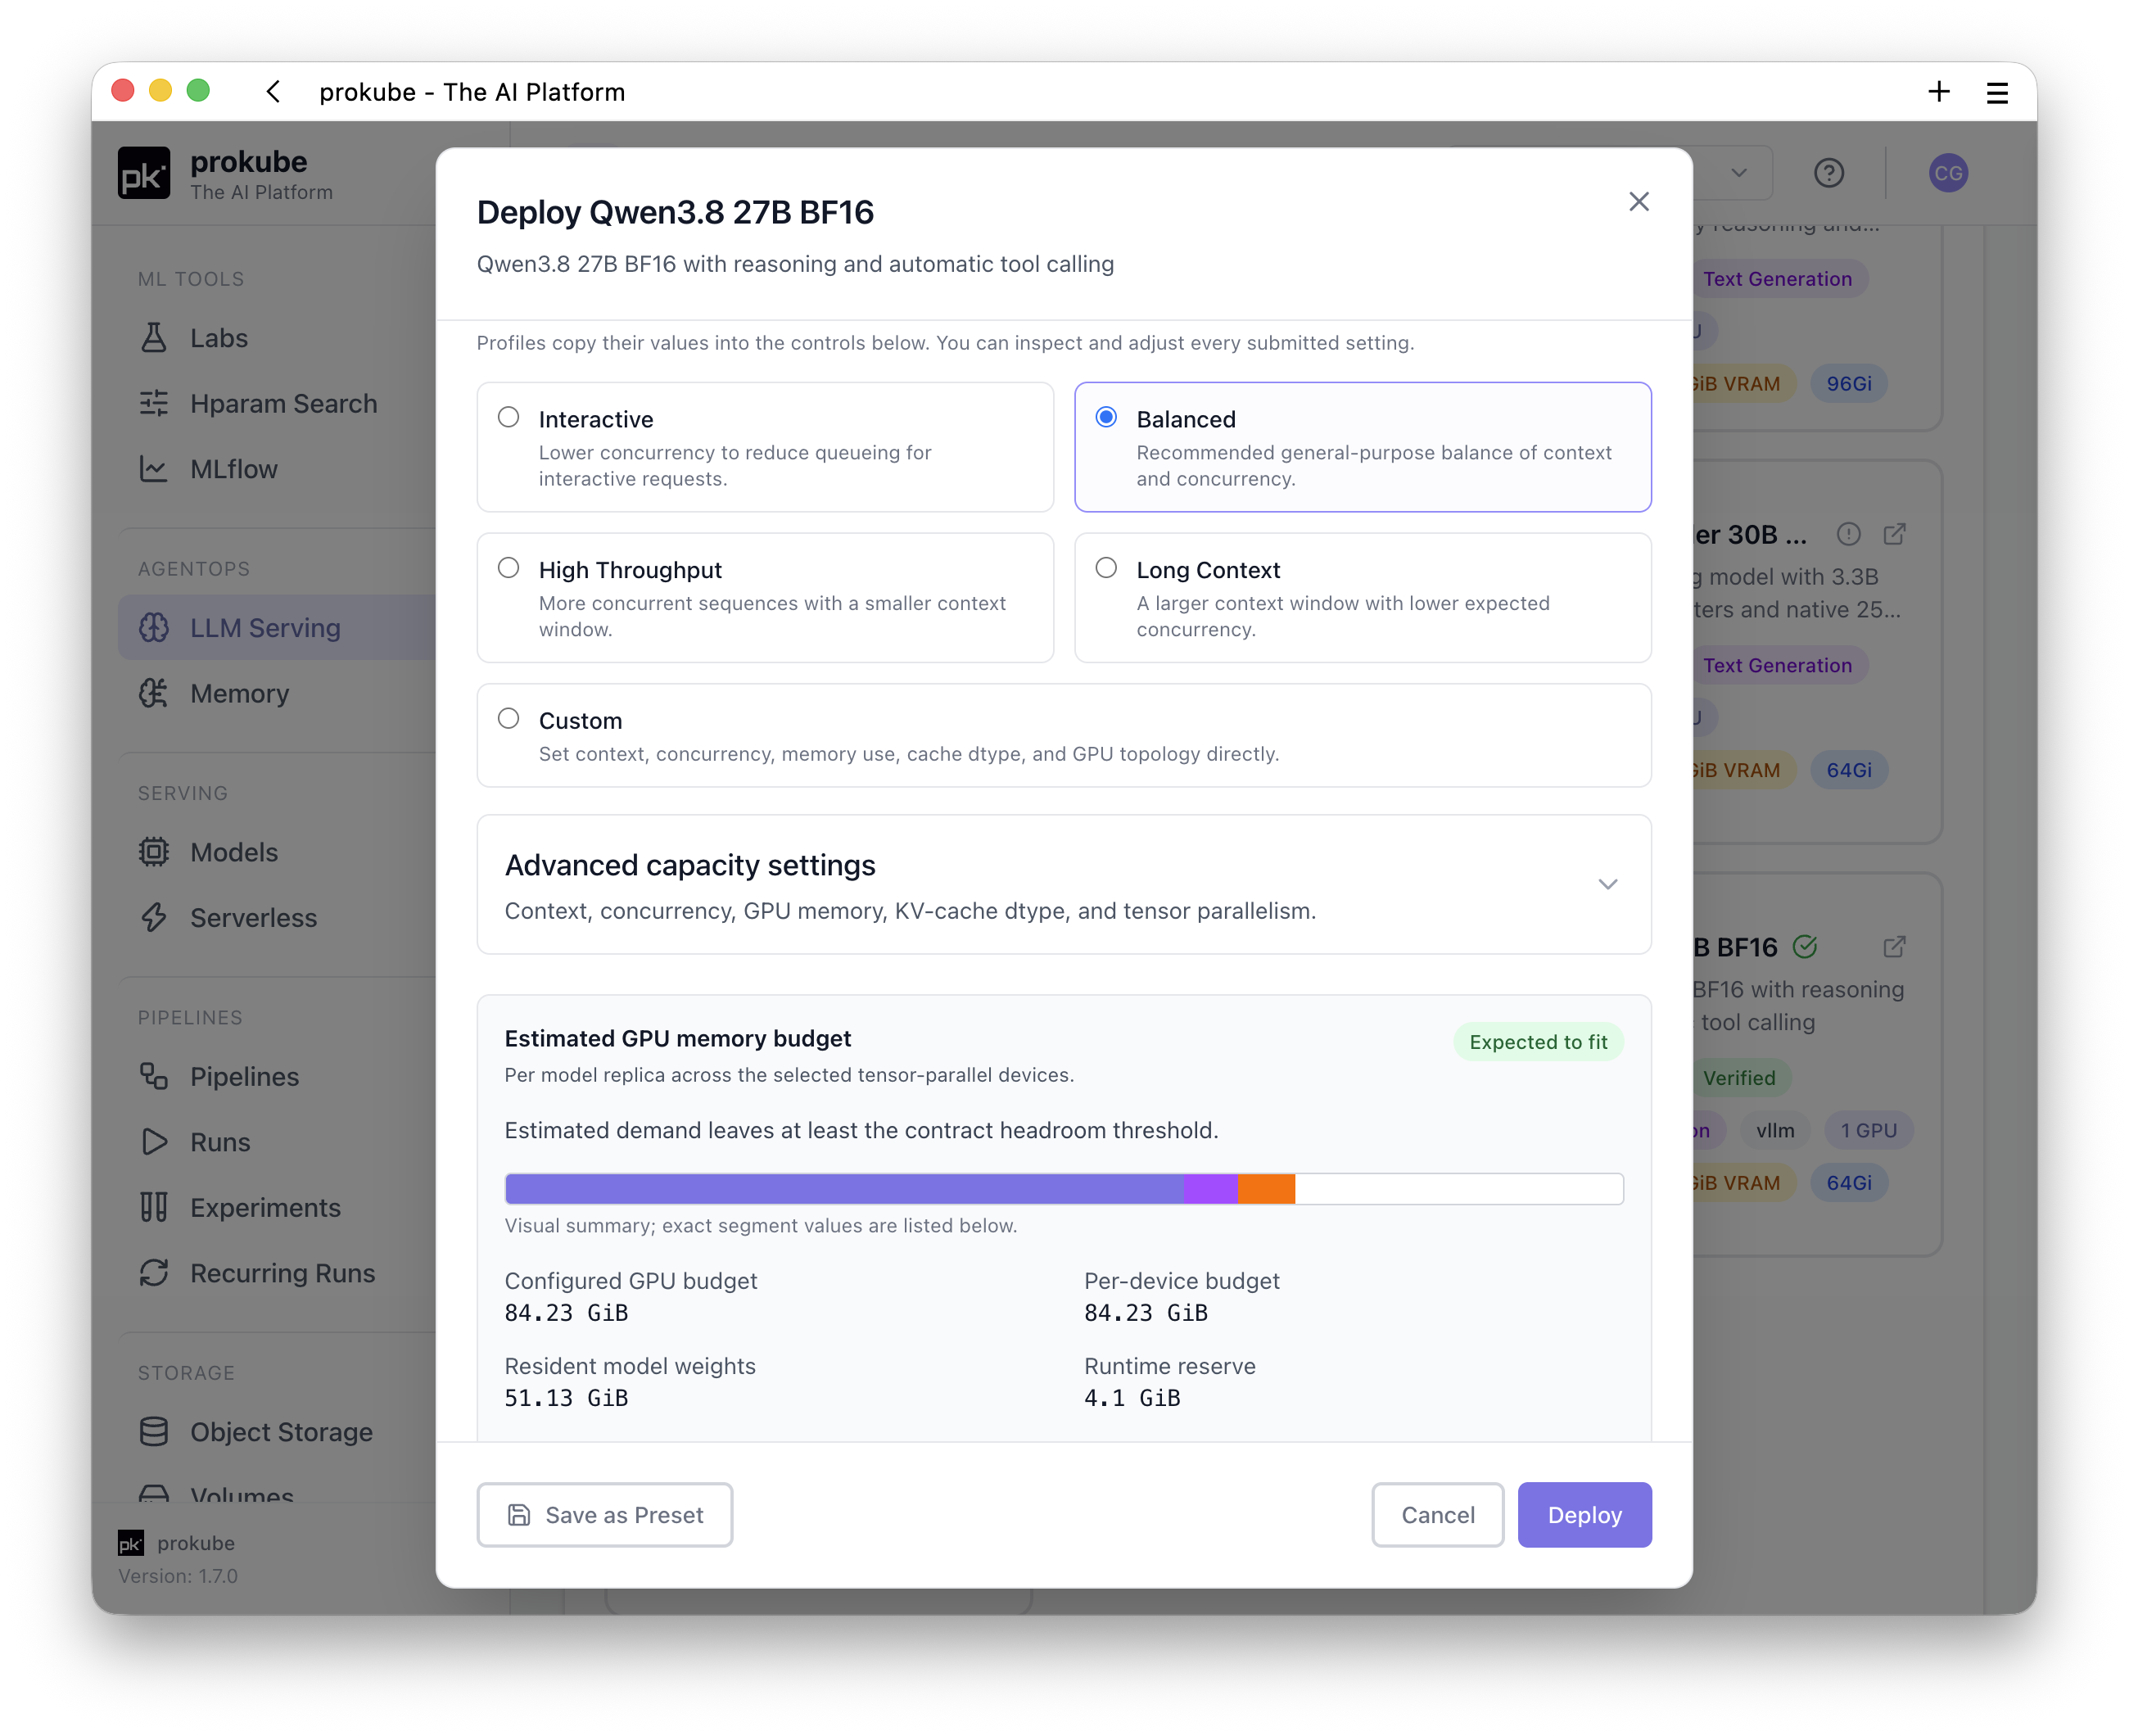
Task: Select the High Throughput profile radio
Action: pyautogui.click(x=509, y=568)
